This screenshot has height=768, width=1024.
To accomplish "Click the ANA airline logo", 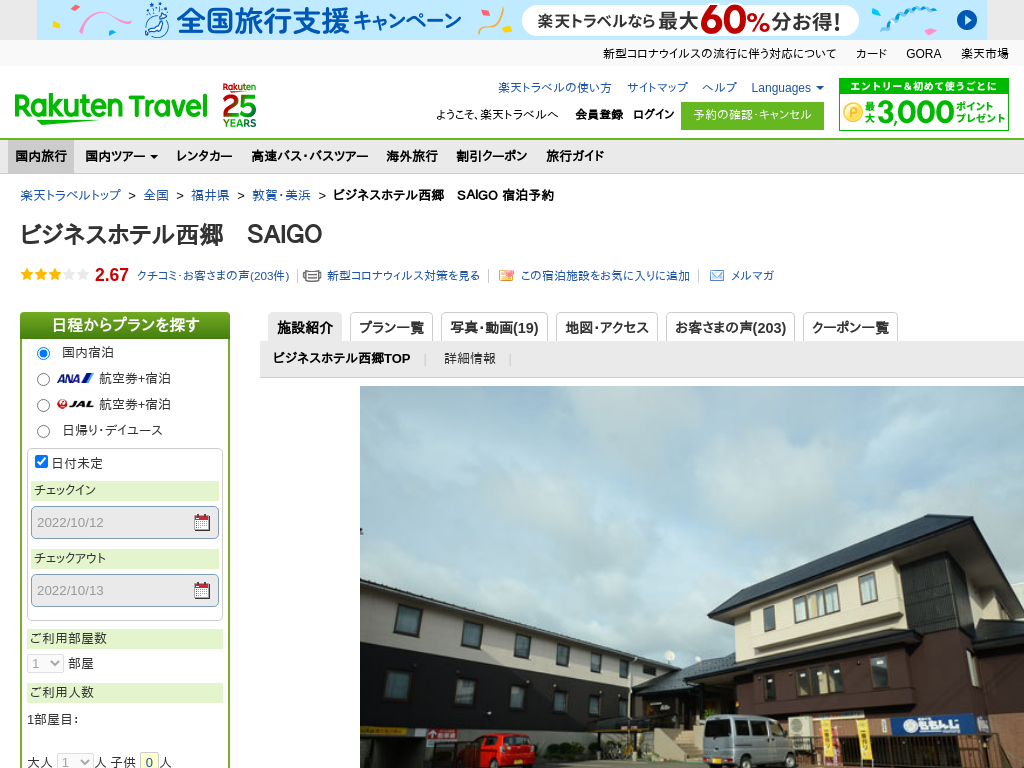I will point(74,379).
